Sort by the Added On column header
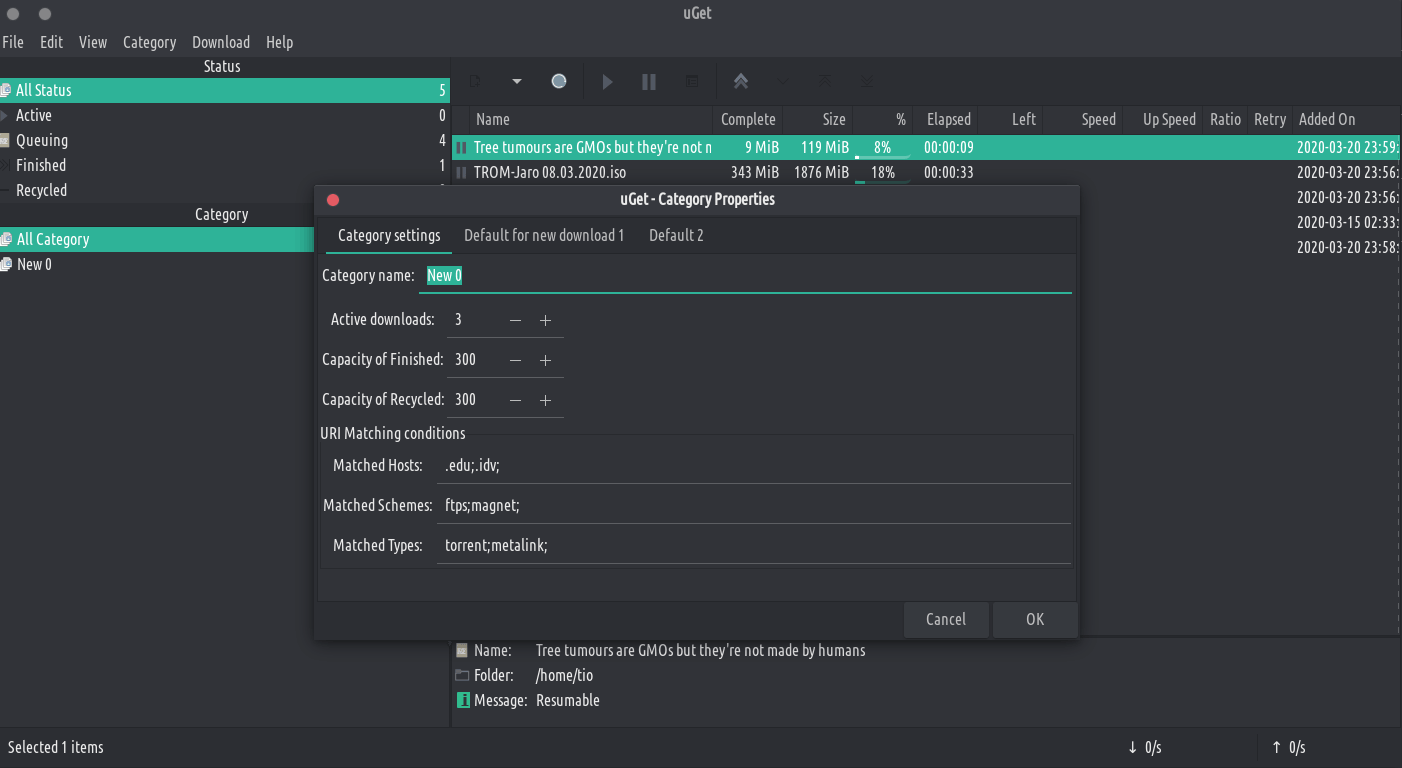This screenshot has width=1402, height=768. pos(1346,119)
